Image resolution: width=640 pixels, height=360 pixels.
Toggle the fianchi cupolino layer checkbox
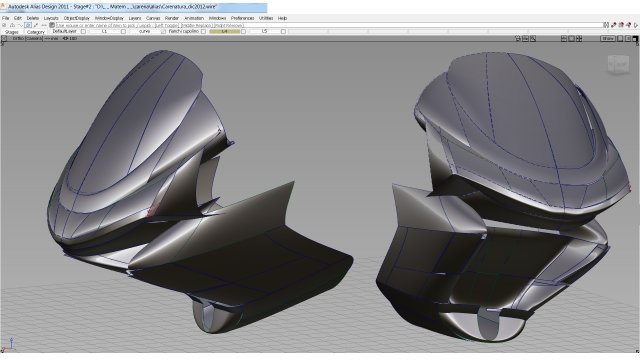pyautogui.click(x=203, y=31)
